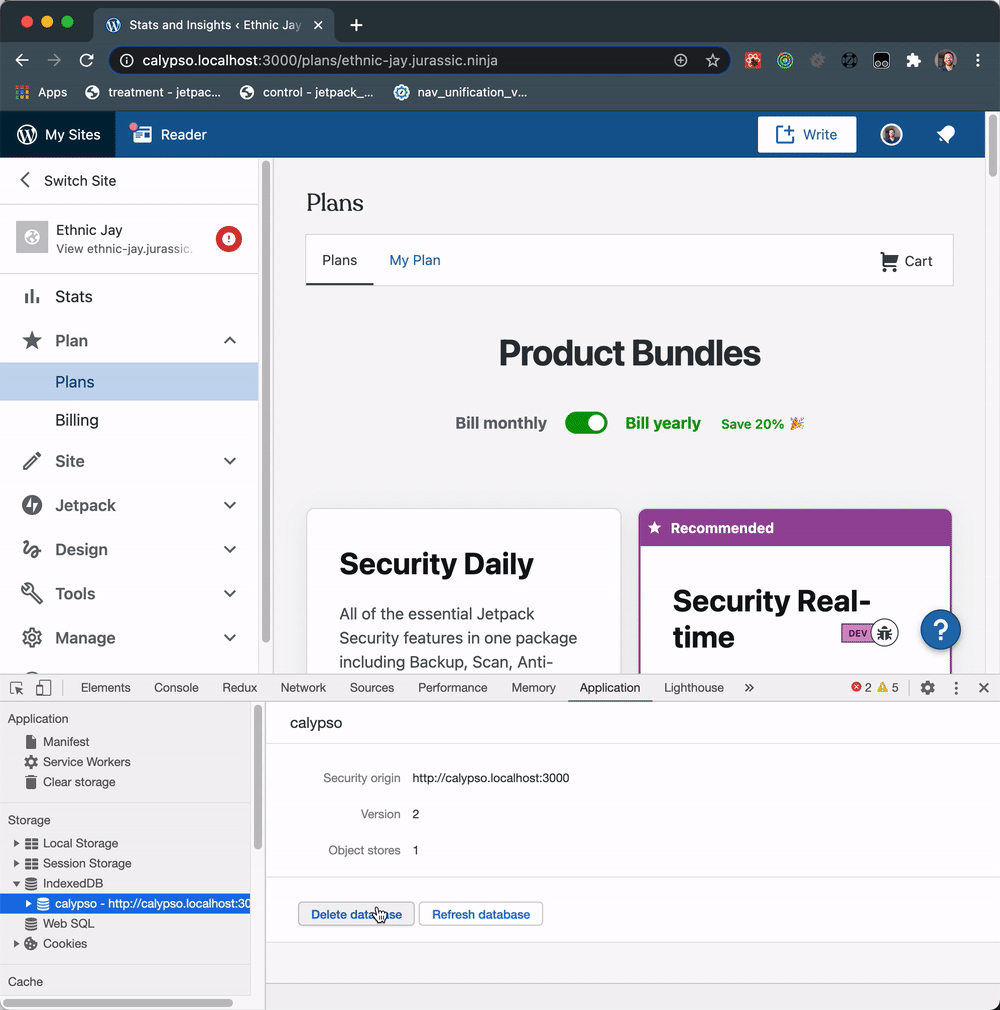Viewport: 1000px width, 1010px height.
Task: Open Service Workers in Application panel
Action: point(86,762)
